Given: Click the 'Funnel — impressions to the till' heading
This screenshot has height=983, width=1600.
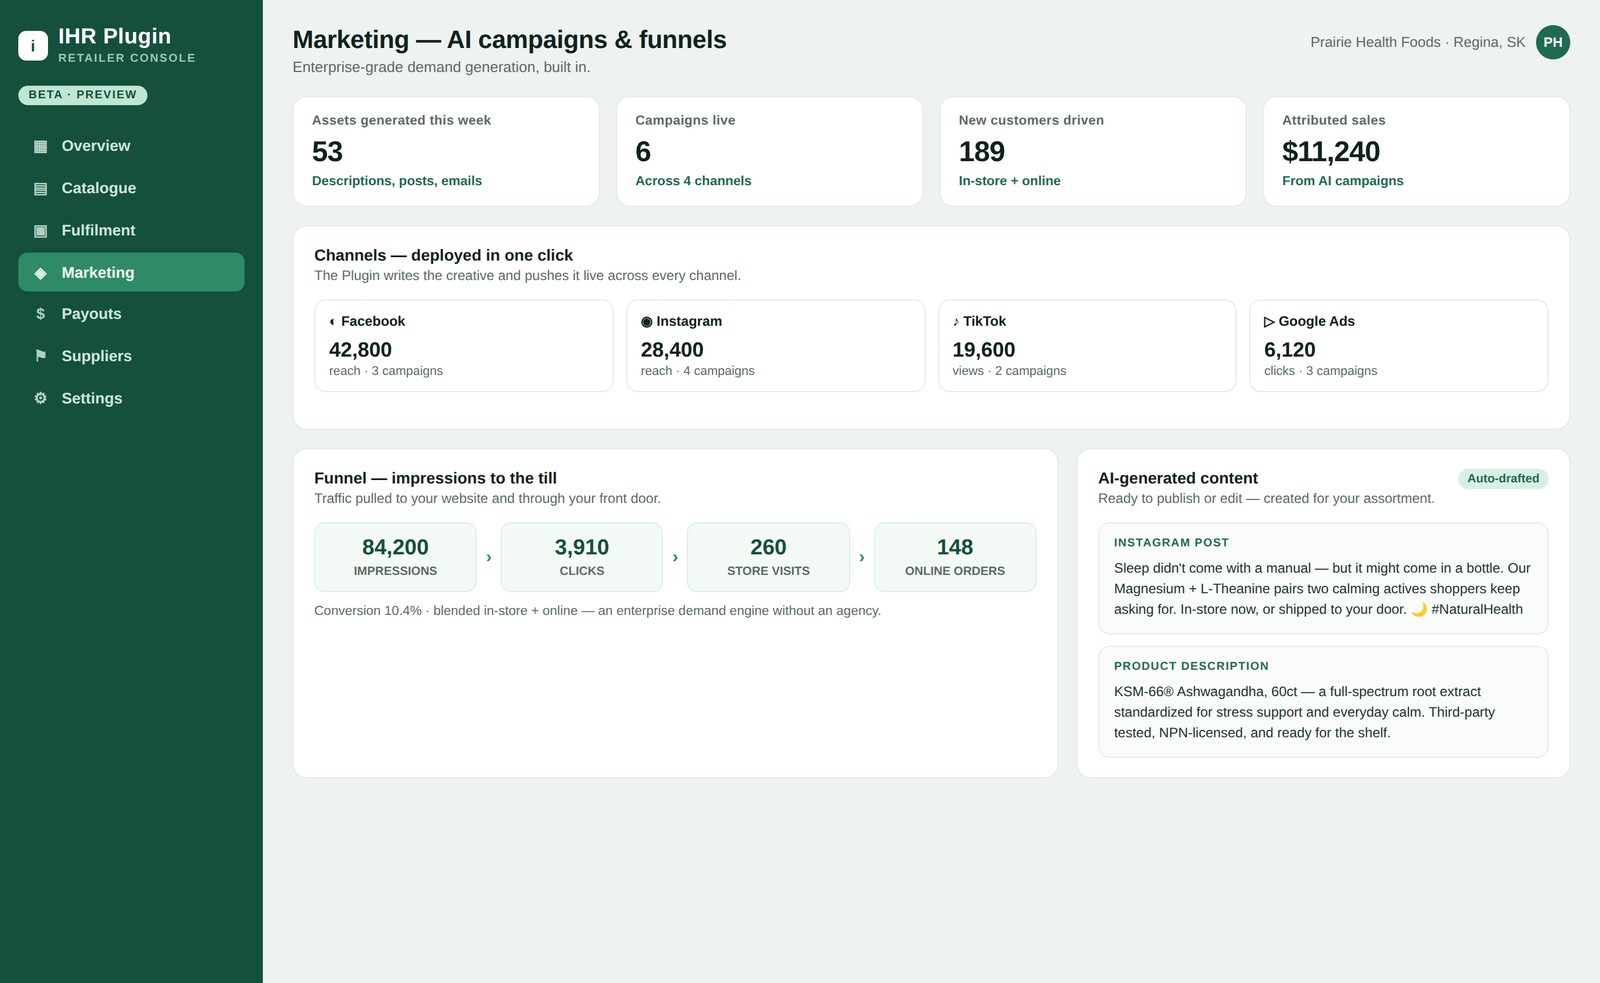Looking at the screenshot, I should point(435,478).
